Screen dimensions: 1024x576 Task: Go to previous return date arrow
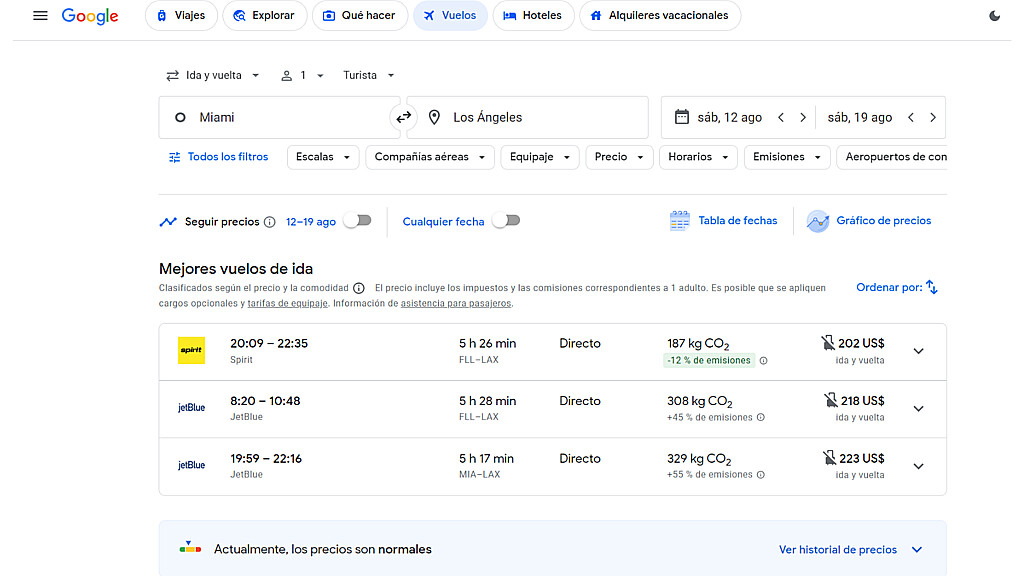pyautogui.click(x=911, y=117)
